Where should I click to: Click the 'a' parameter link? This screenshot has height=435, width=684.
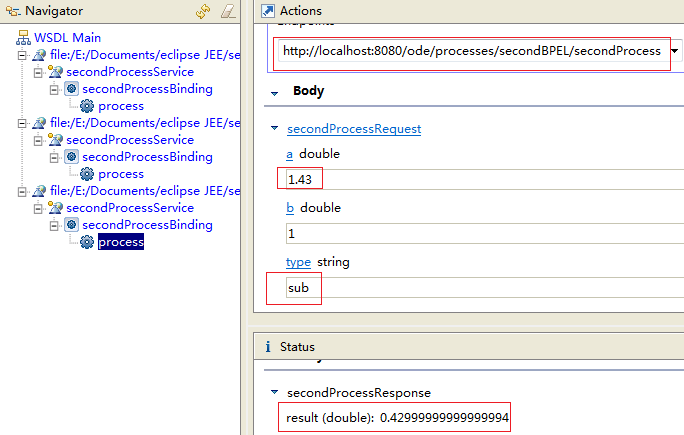point(289,154)
